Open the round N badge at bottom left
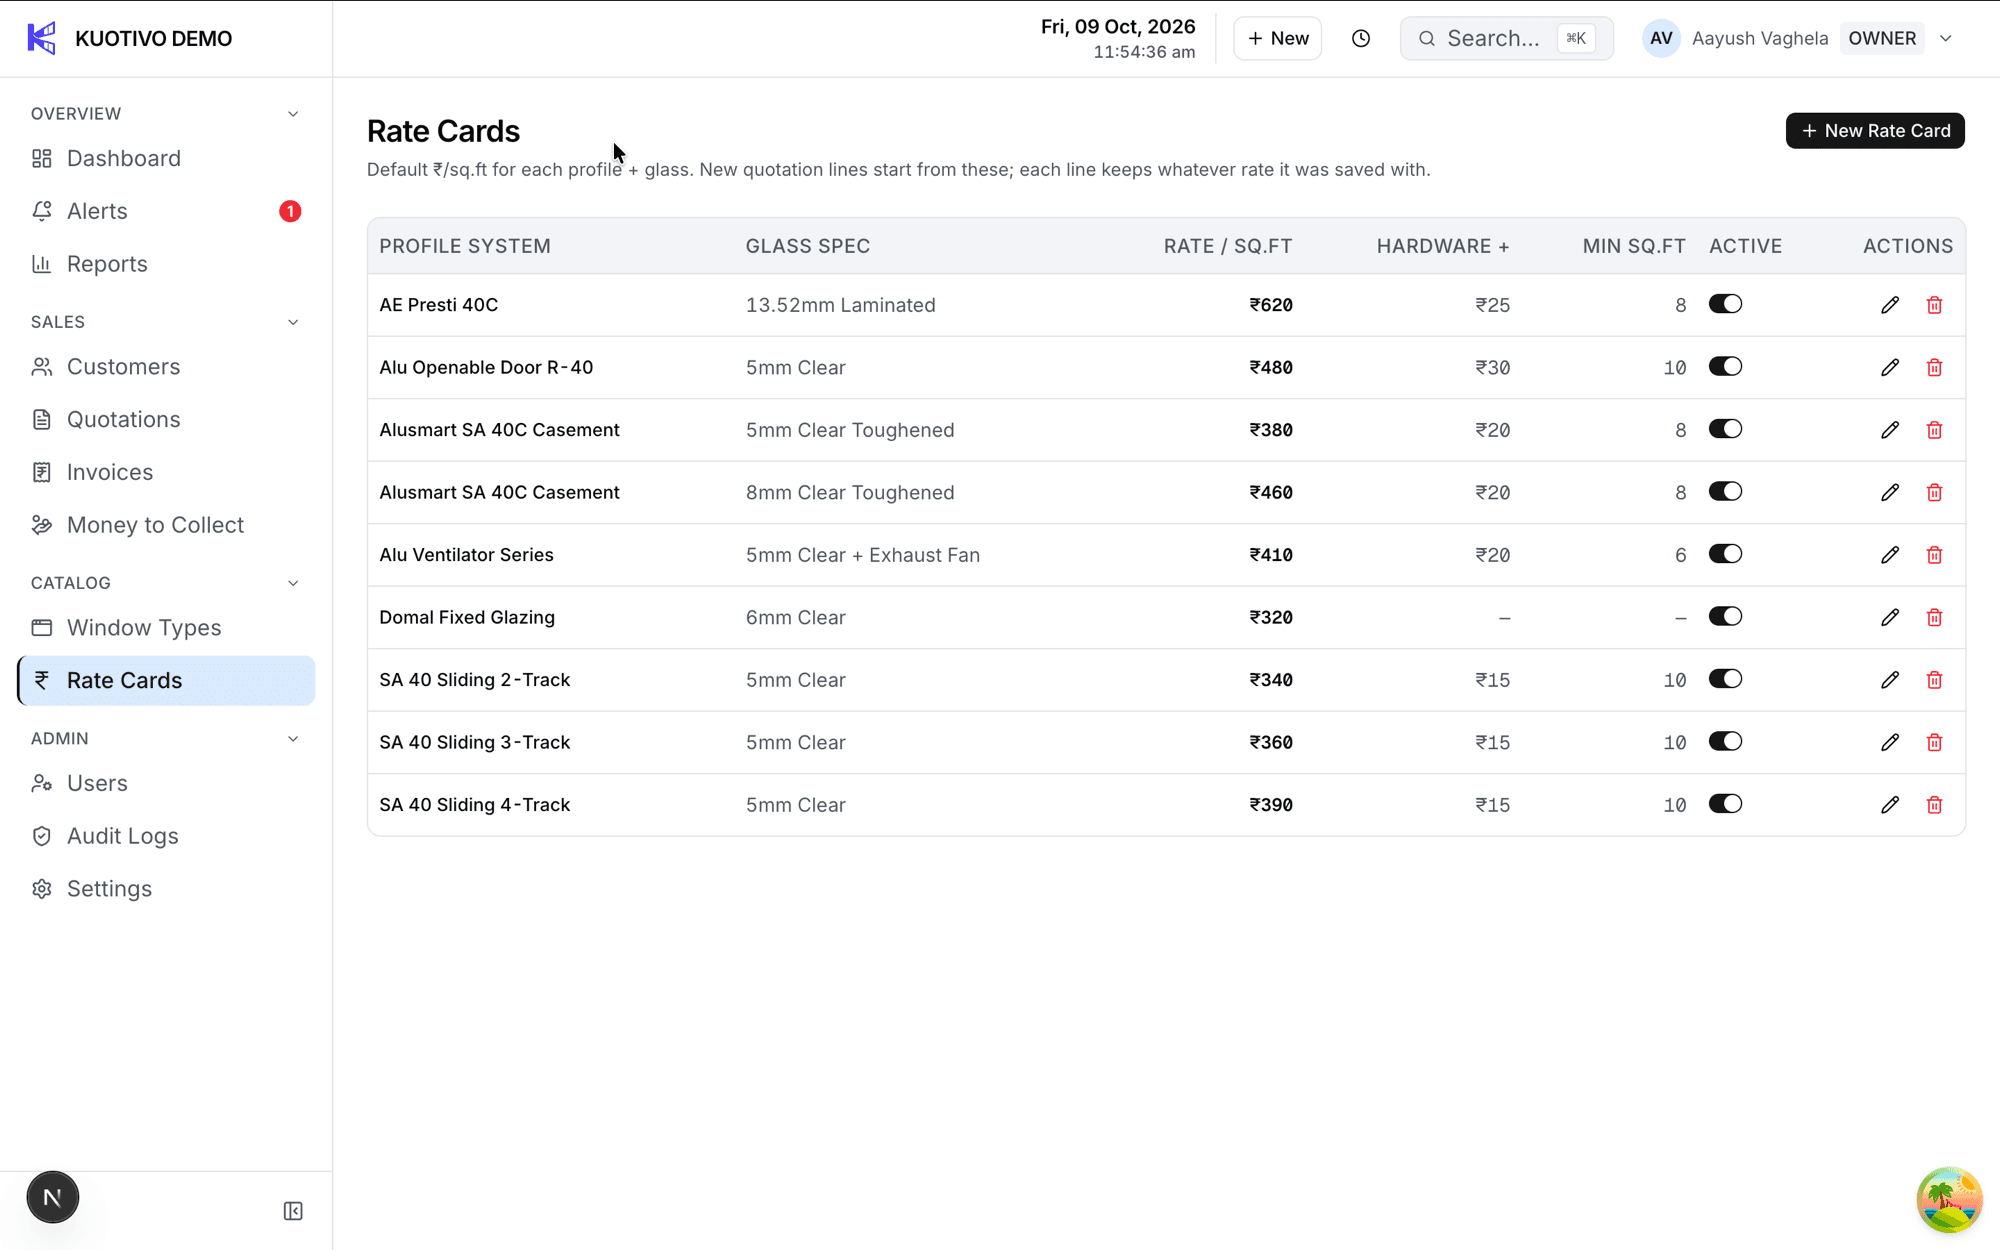Screen dimensions: 2000x1250 point(52,1197)
